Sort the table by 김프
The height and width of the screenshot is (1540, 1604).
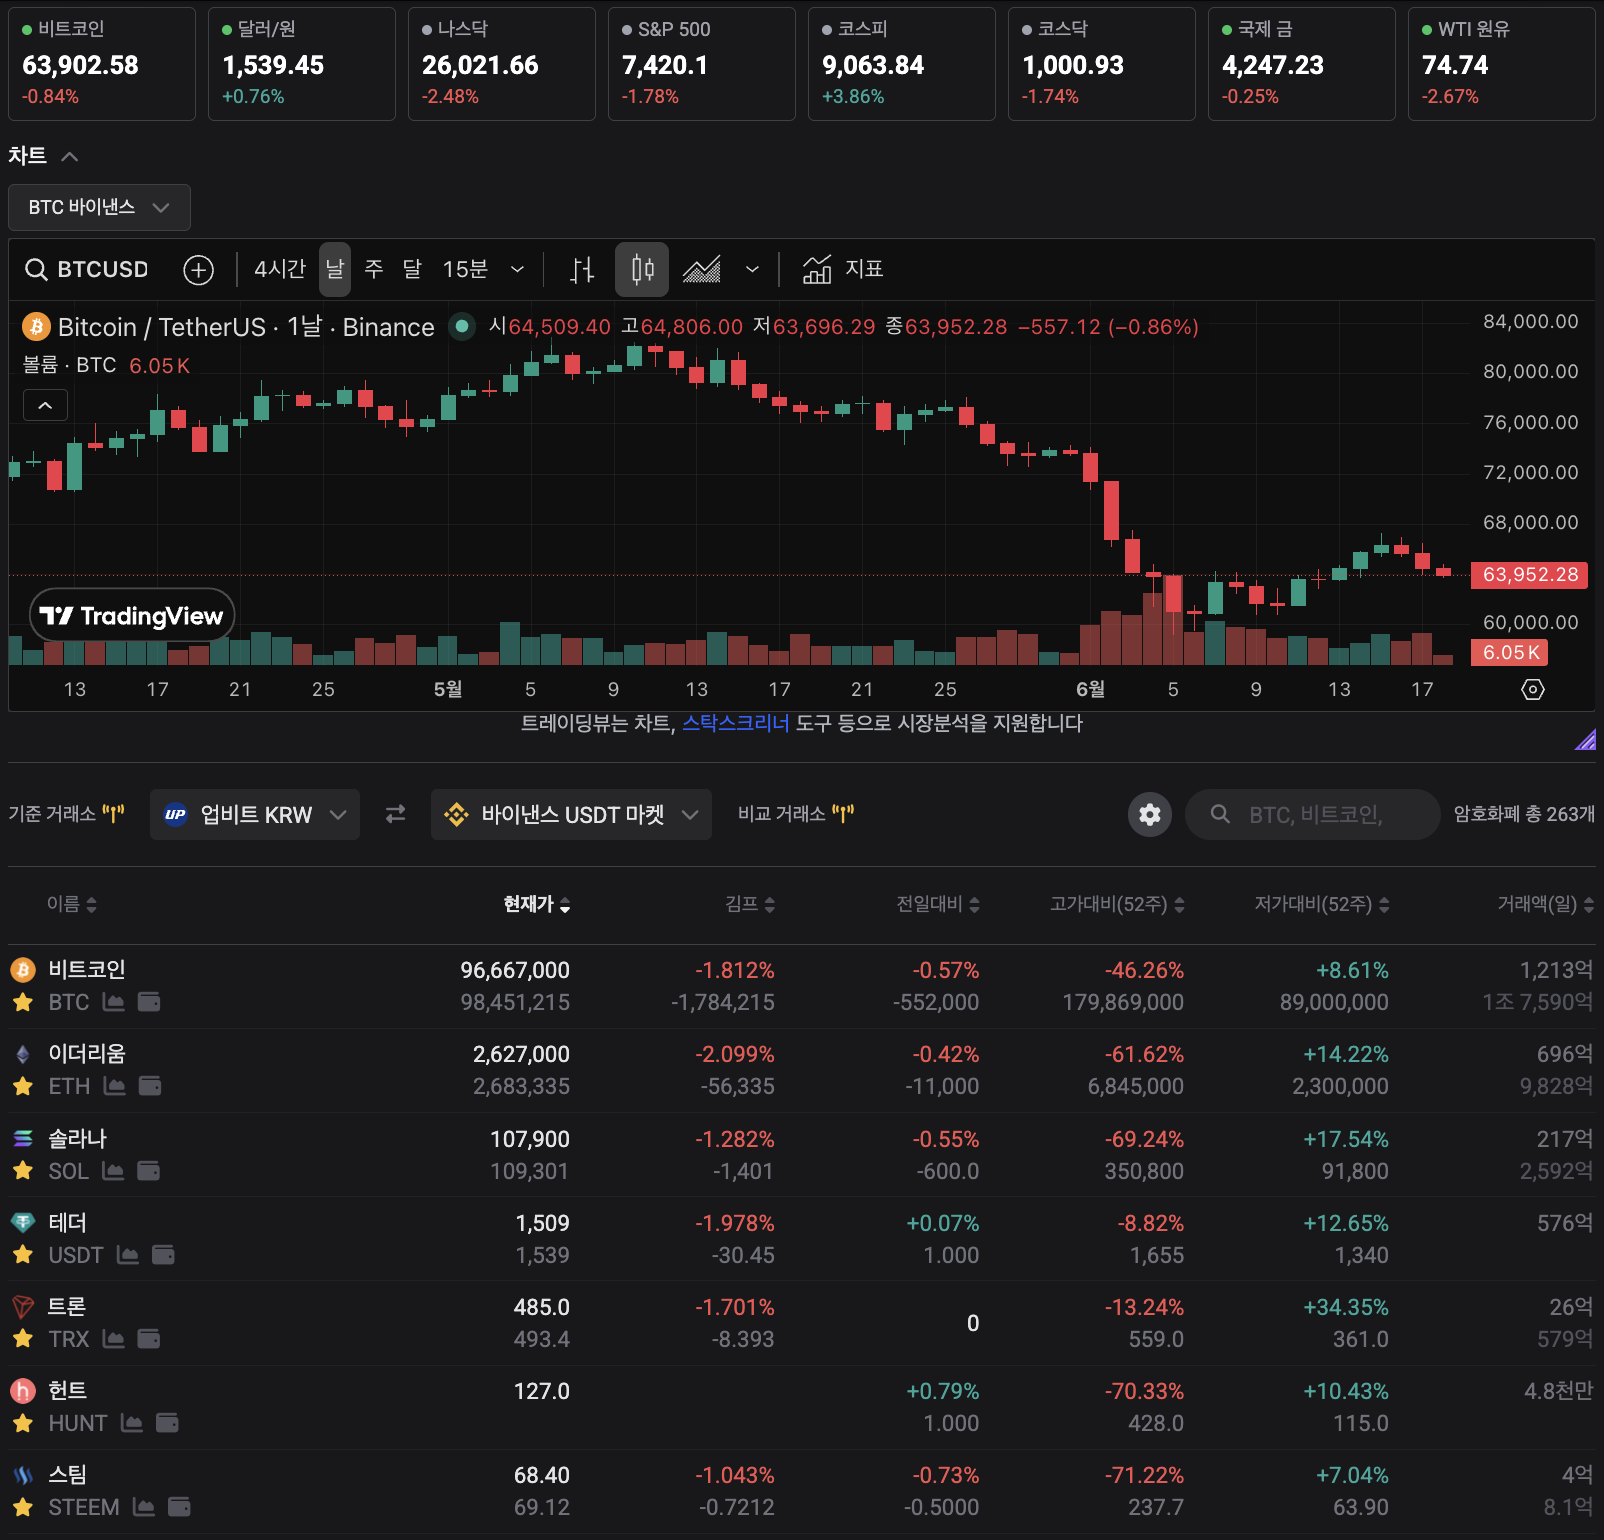pyautogui.click(x=750, y=905)
